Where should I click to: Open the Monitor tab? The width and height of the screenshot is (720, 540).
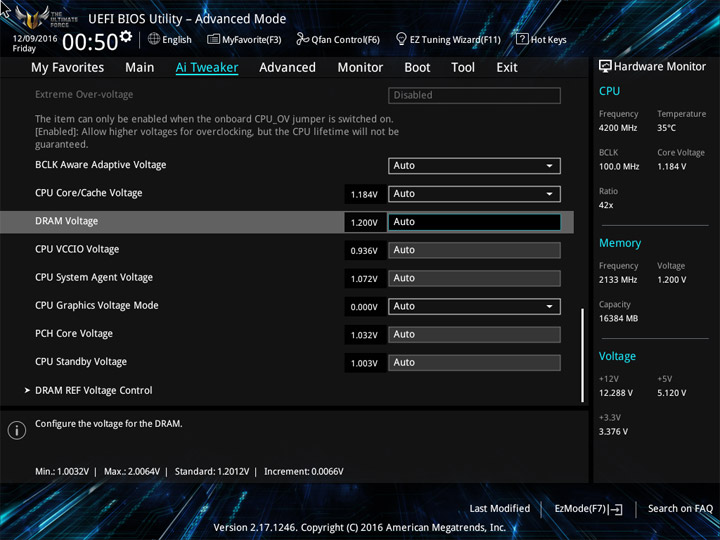[x=360, y=68]
